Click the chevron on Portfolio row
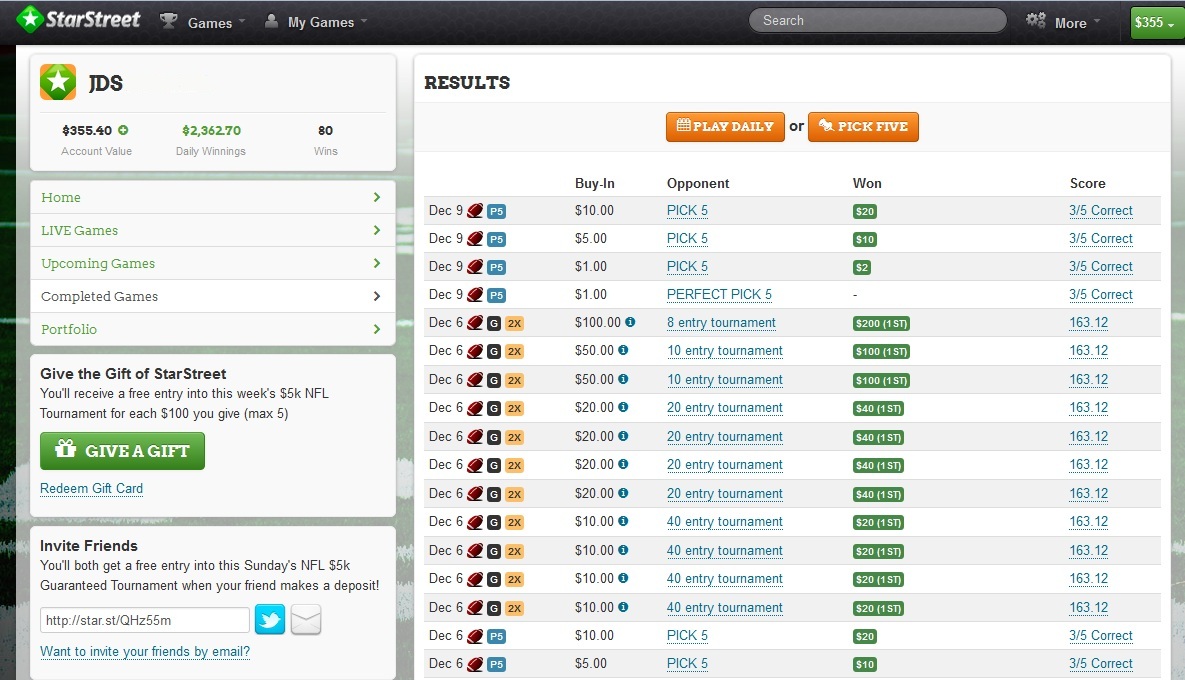Screen dimensions: 1185x680 (376, 329)
